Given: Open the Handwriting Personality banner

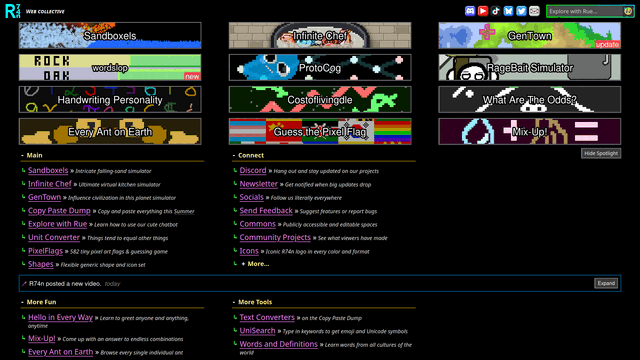Looking at the screenshot, I should pos(110,99).
